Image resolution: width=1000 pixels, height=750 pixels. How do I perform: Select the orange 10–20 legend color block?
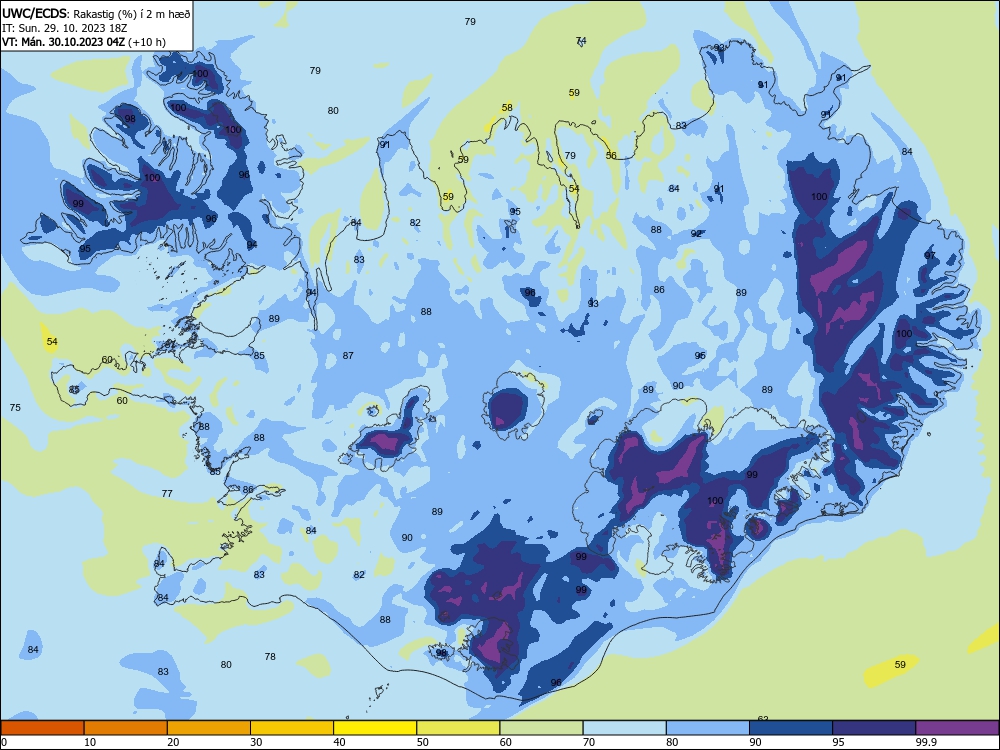pyautogui.click(x=126, y=728)
